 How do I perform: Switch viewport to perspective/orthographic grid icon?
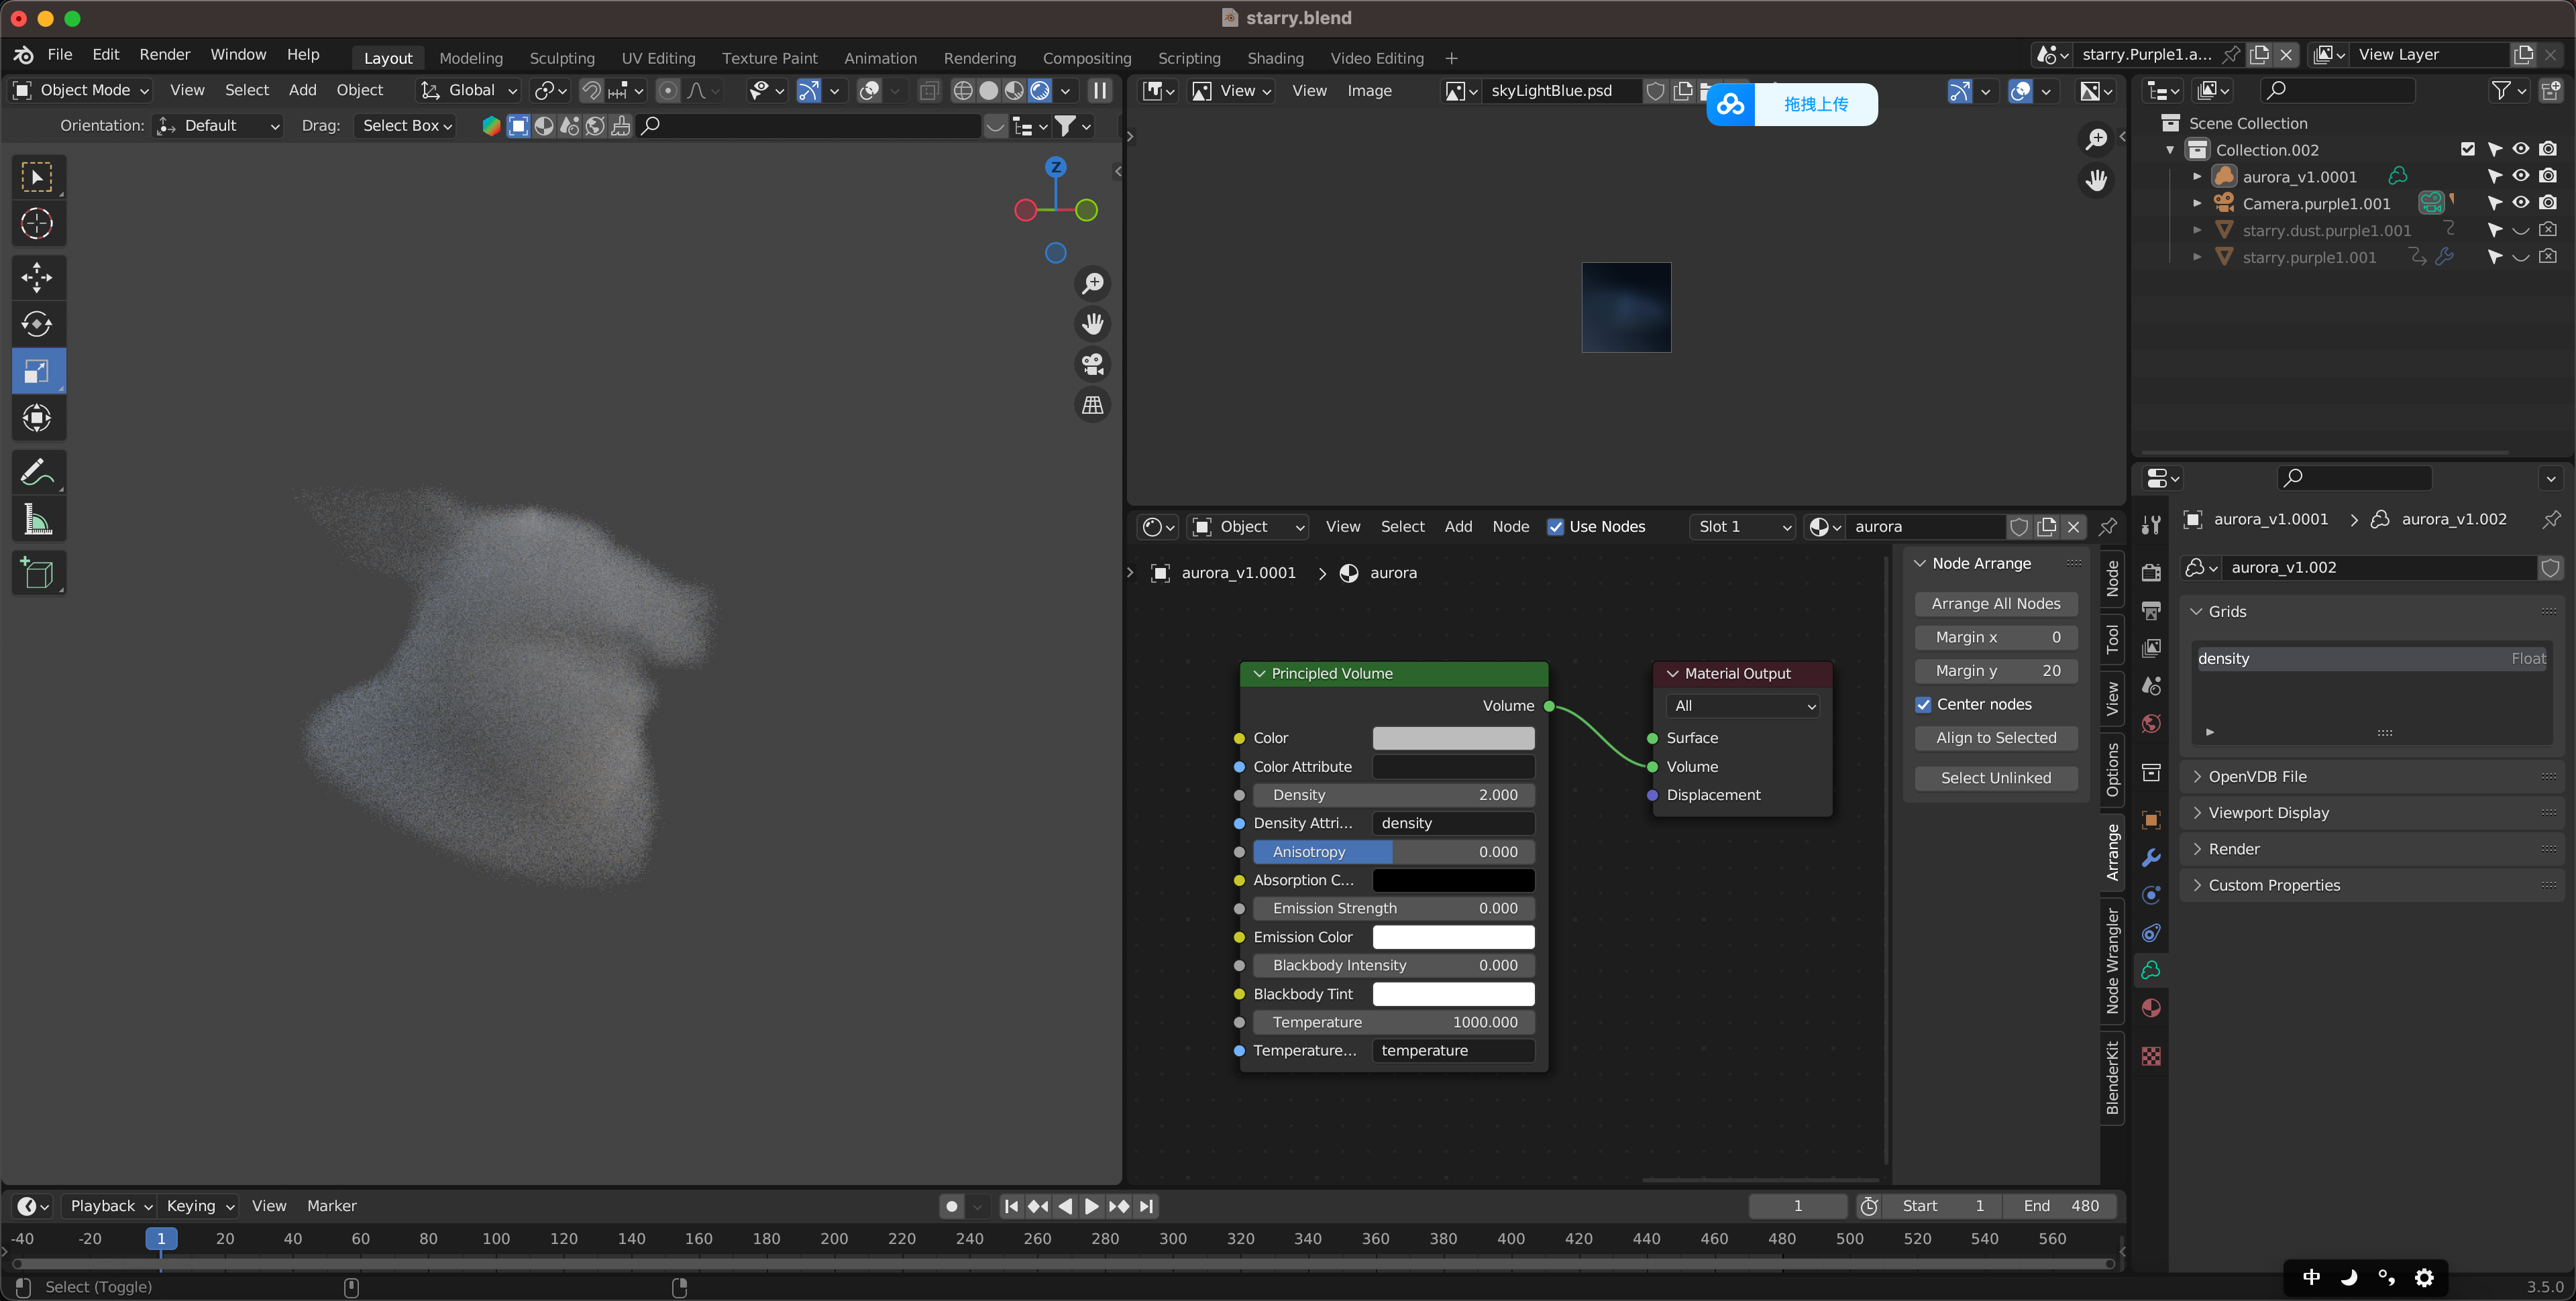click(1093, 405)
